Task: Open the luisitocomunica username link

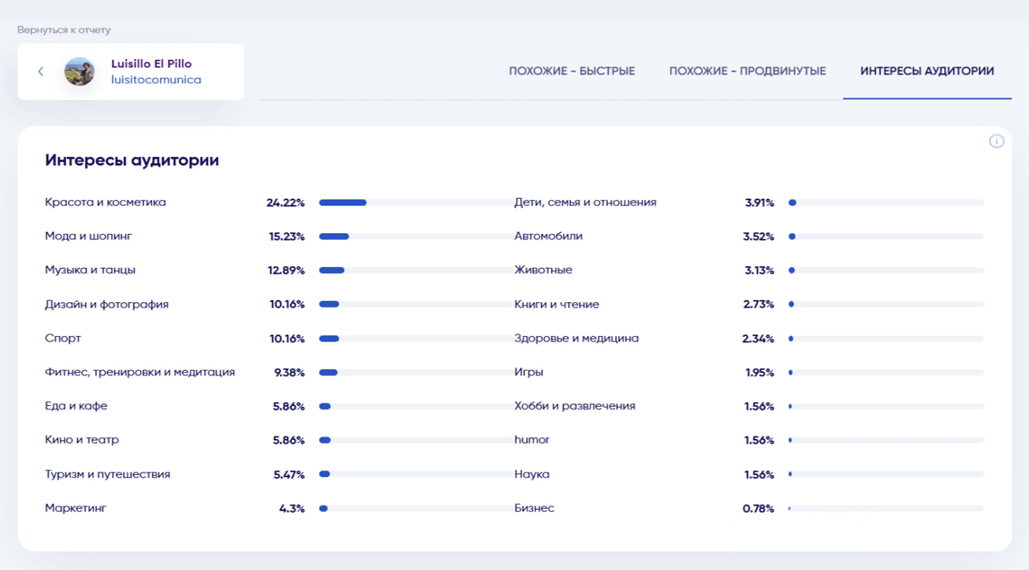Action: pos(156,80)
